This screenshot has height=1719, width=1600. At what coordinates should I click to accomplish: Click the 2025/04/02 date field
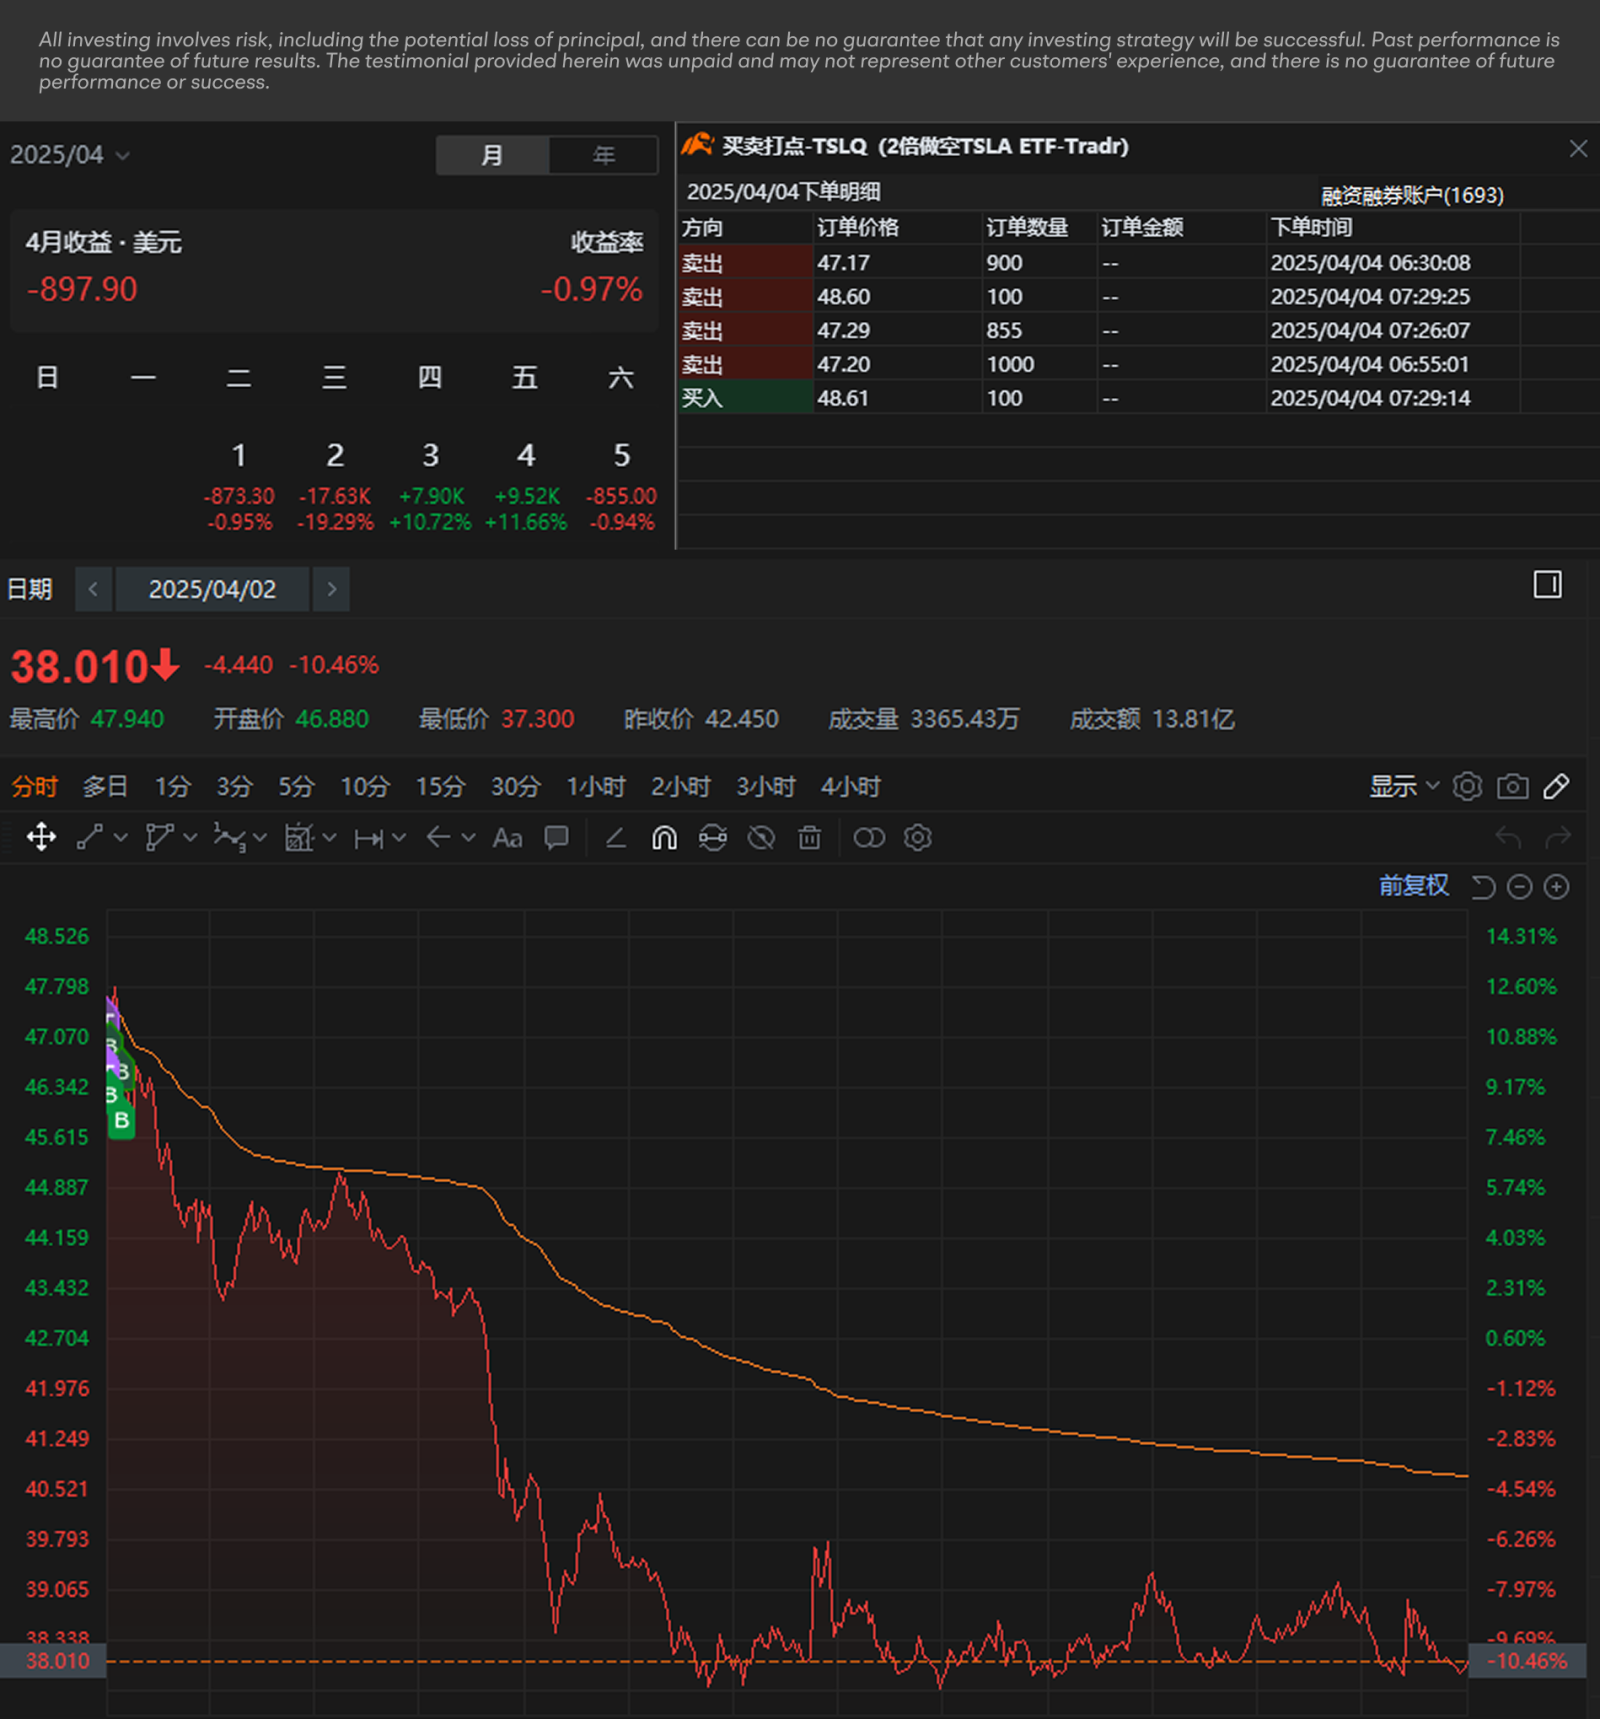click(x=212, y=589)
